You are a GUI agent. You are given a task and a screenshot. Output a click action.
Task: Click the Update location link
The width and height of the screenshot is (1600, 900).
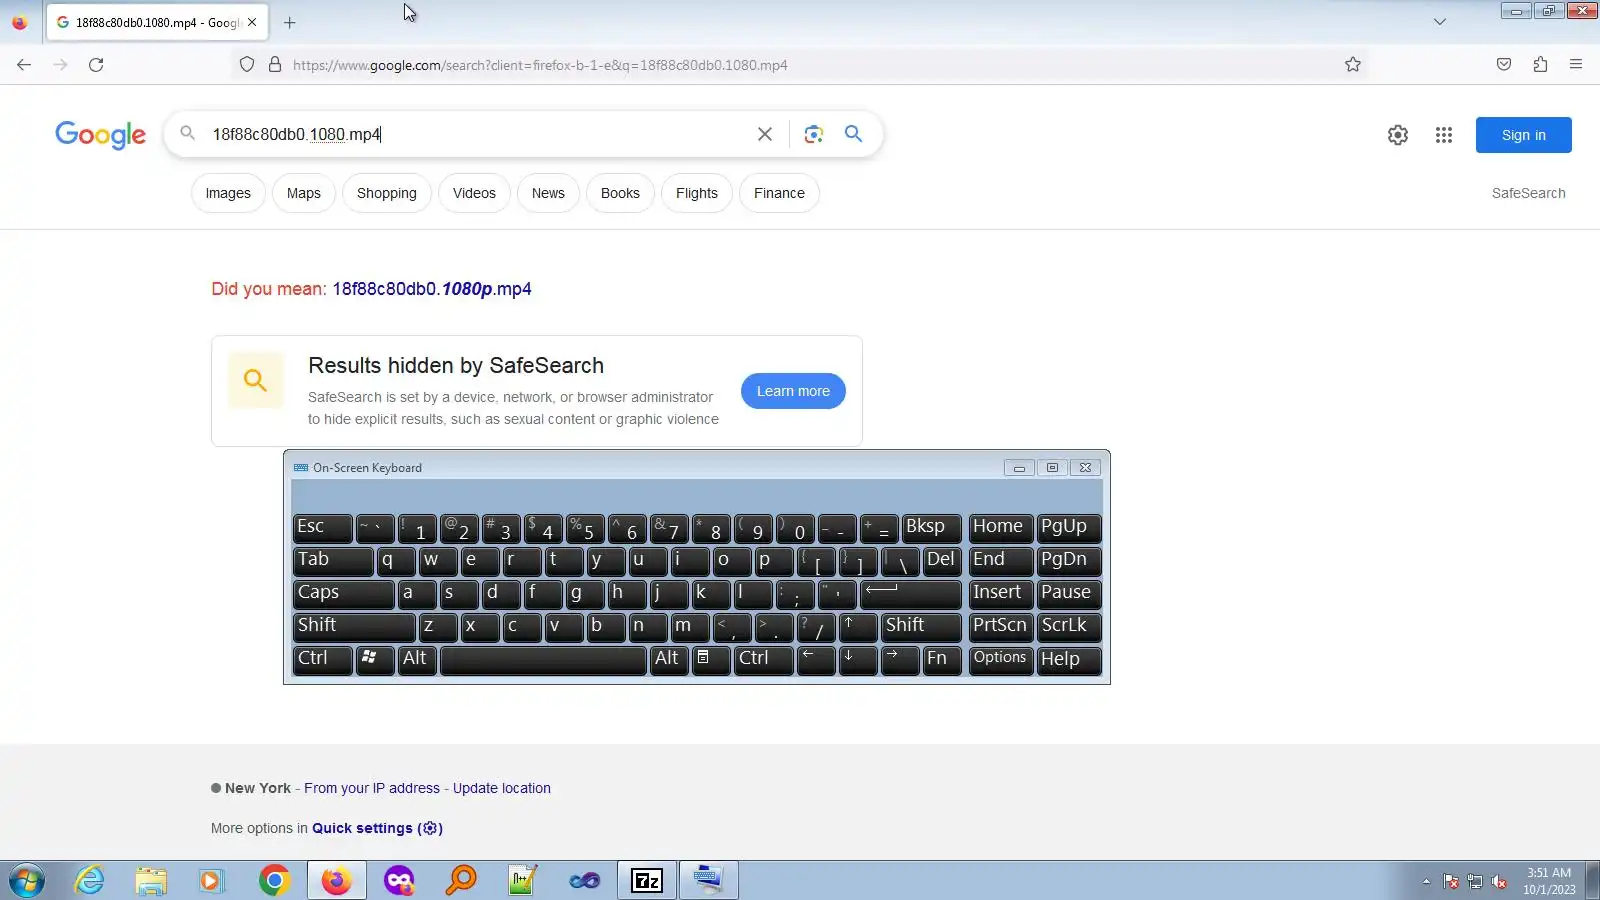[502, 788]
